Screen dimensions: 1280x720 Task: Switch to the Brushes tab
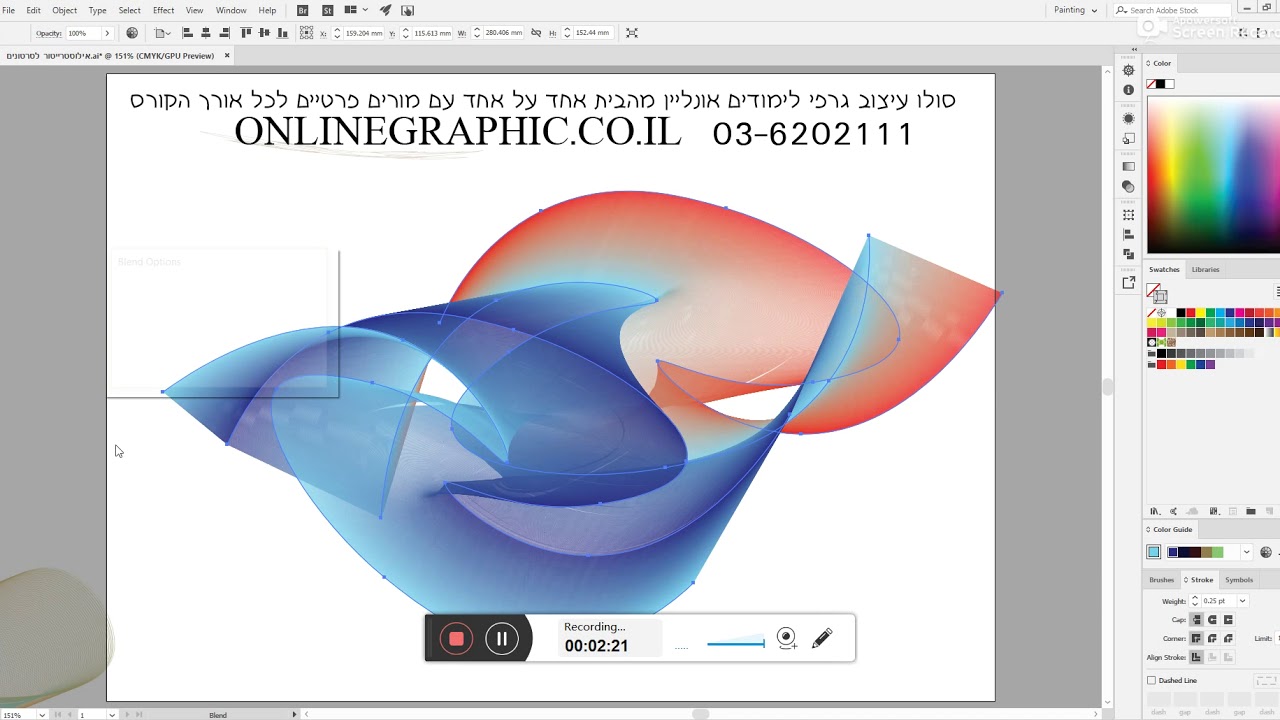[x=1161, y=580]
